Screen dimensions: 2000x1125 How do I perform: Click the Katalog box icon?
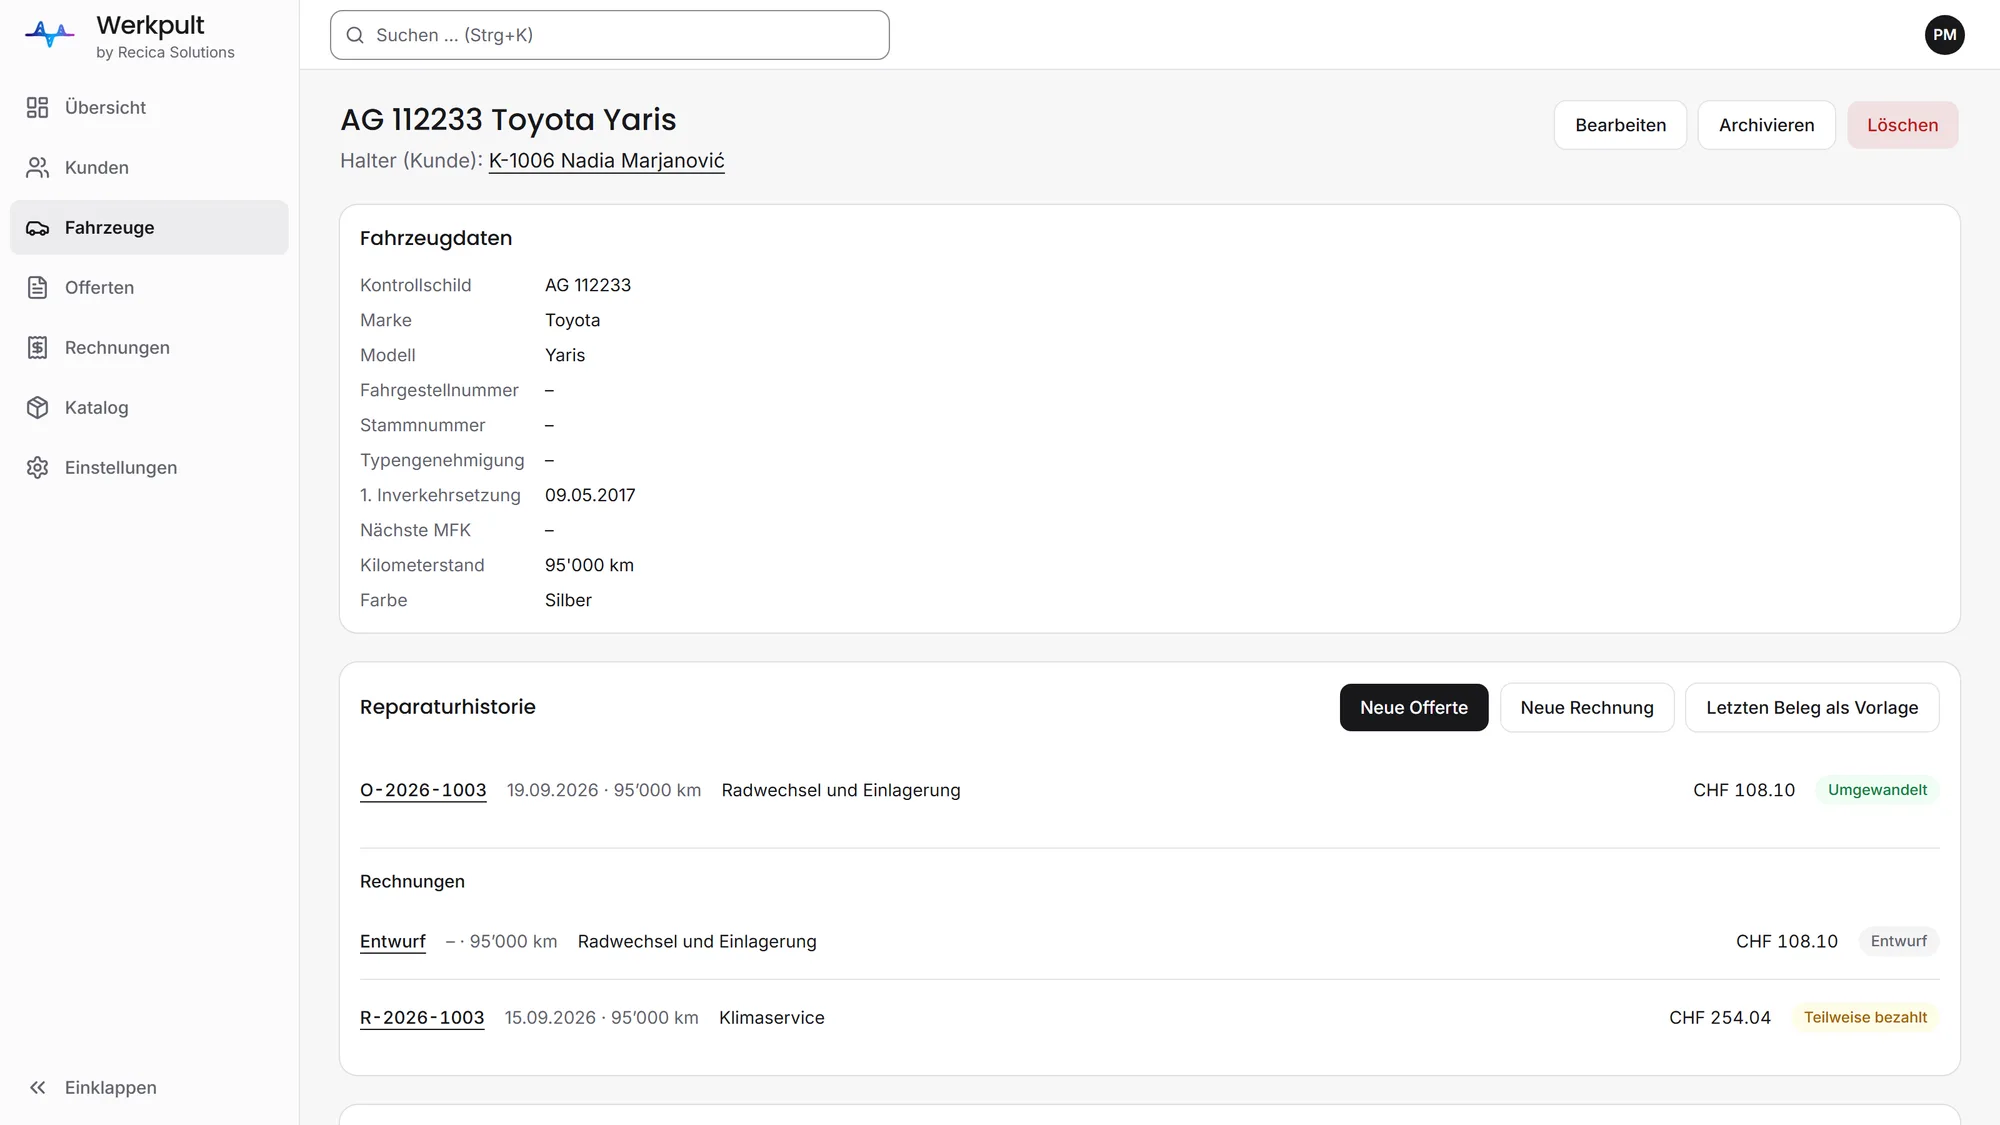coord(37,407)
